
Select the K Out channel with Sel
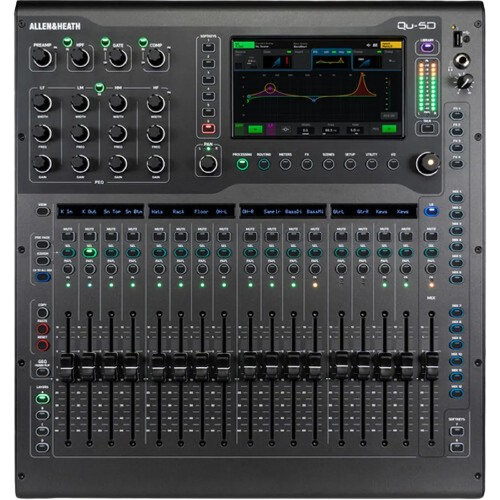pyautogui.click(x=89, y=253)
